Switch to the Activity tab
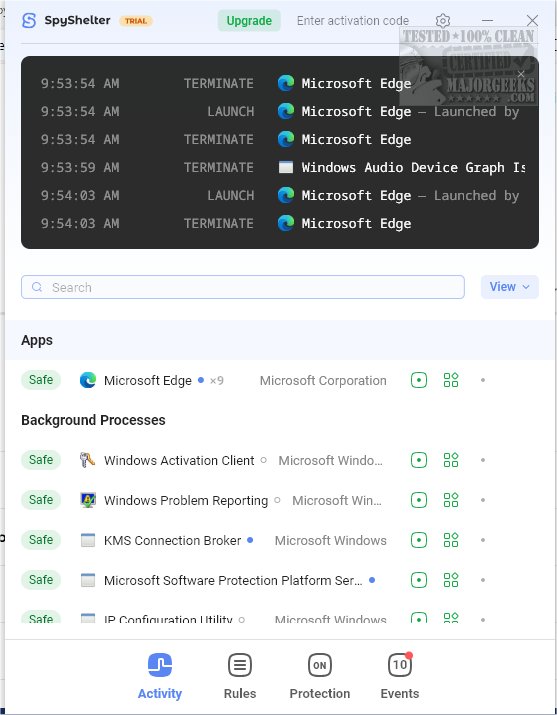The image size is (557, 715). pos(160,676)
